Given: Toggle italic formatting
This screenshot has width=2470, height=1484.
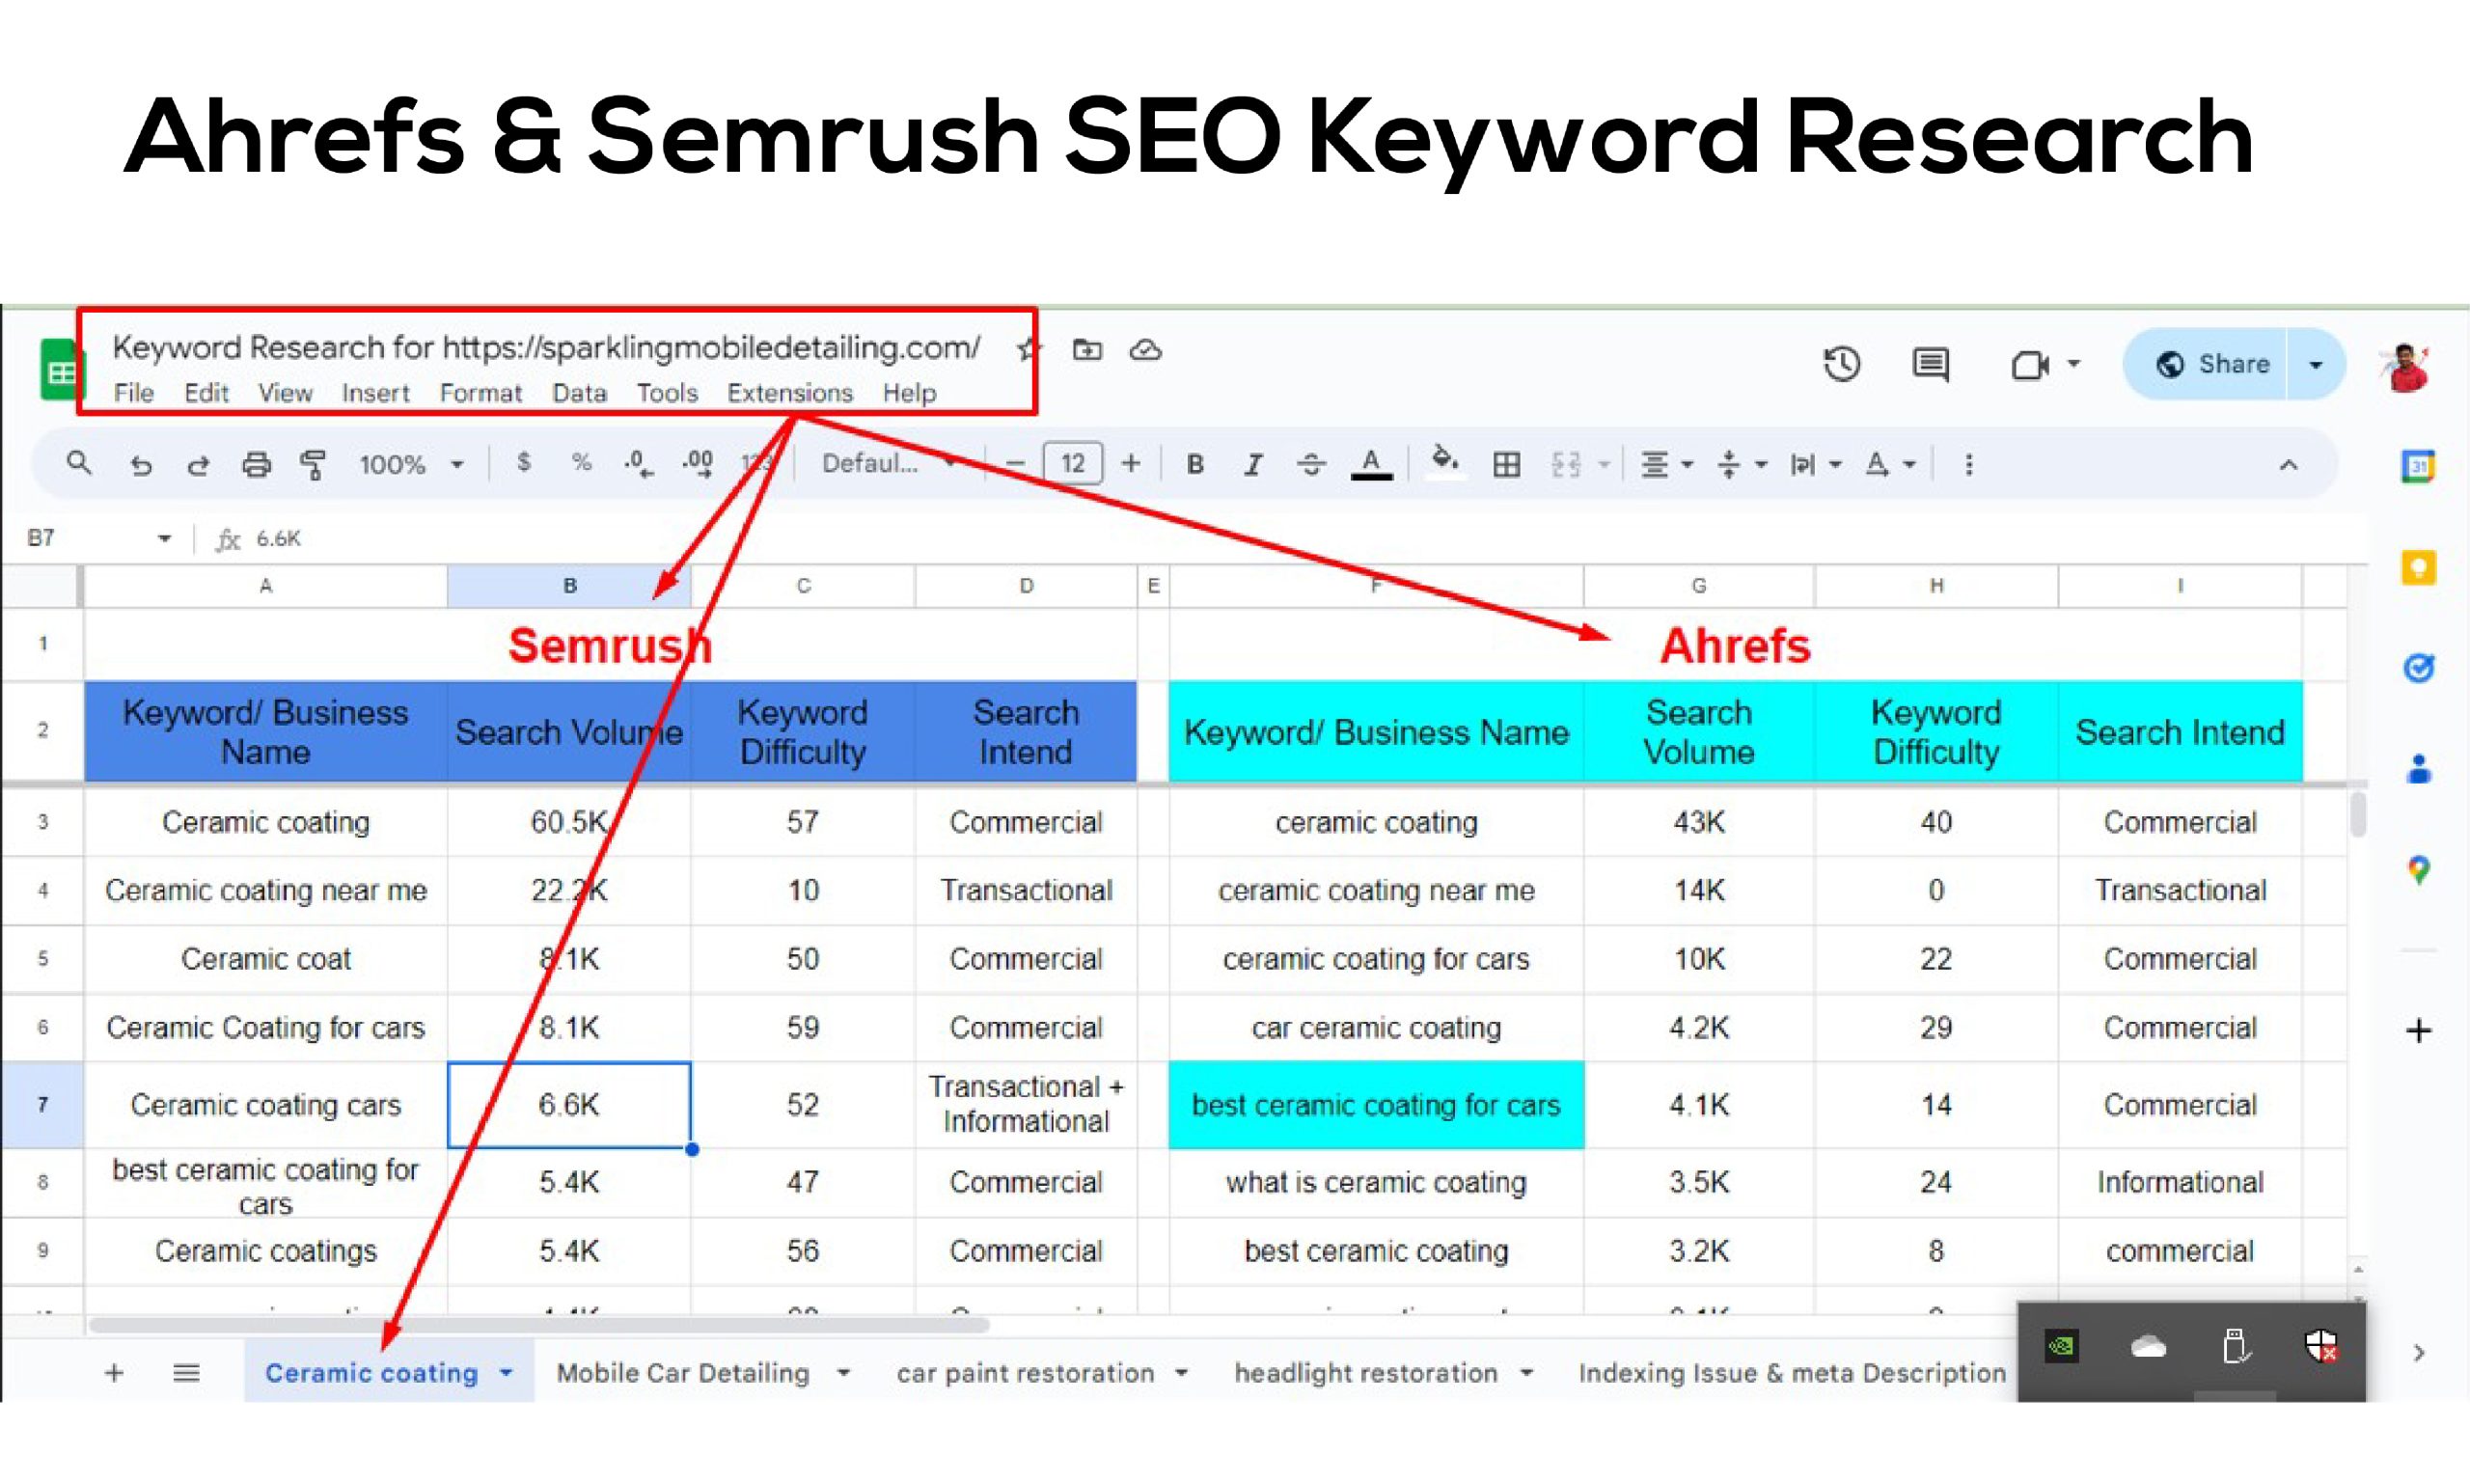Looking at the screenshot, I should point(1252,464).
